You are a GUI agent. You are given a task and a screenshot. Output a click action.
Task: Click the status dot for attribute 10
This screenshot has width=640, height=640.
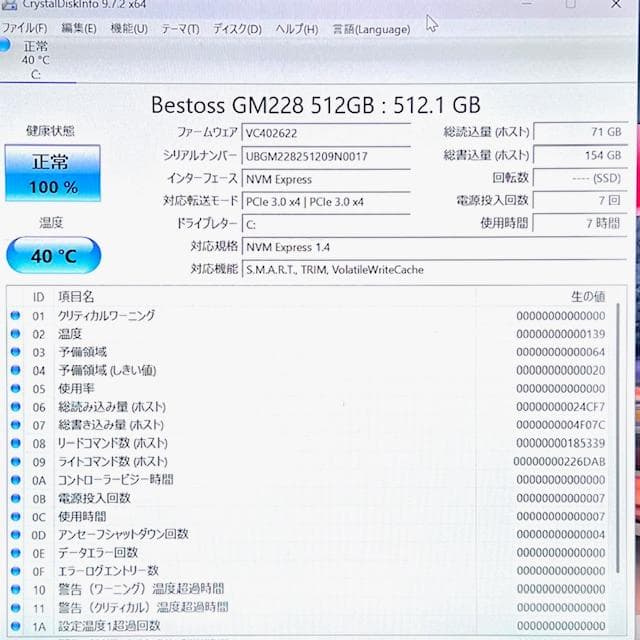click(x=16, y=589)
